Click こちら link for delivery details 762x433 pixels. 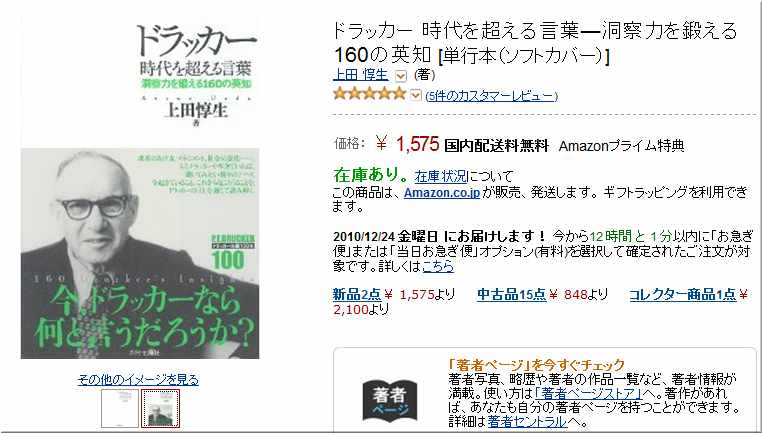click(438, 266)
